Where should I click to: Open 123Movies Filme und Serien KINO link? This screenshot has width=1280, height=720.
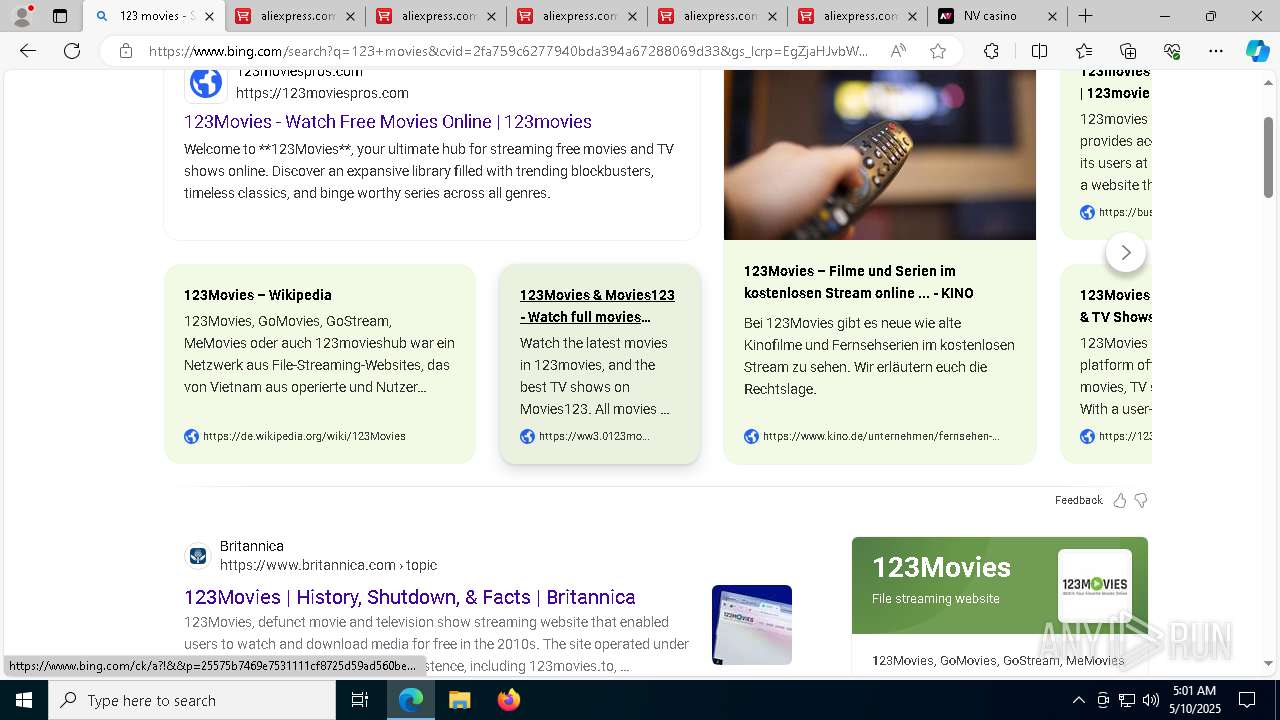(x=858, y=282)
